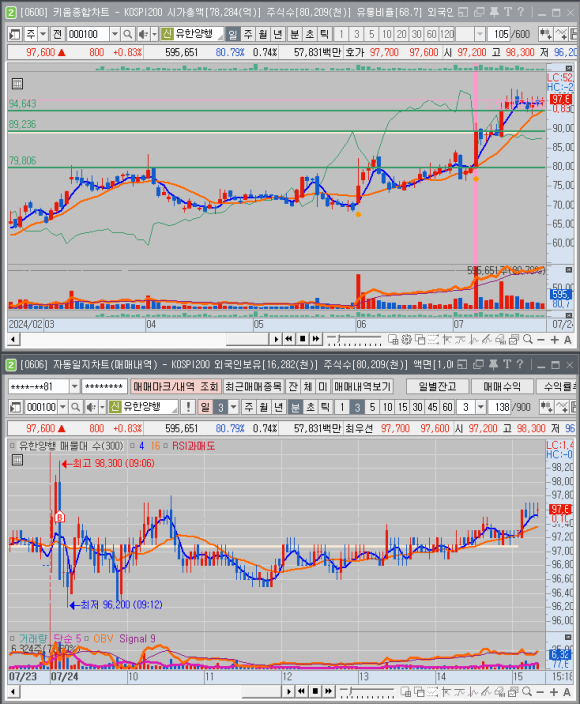
Task: Click plus zoom-in icon in top chart toolbar
Action: point(555,339)
